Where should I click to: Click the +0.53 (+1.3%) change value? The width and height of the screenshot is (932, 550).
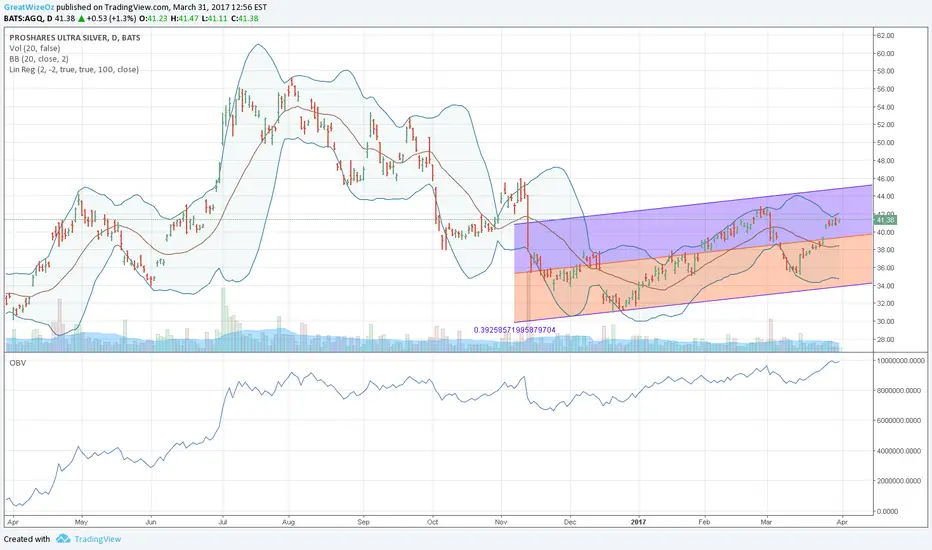(x=111, y=18)
